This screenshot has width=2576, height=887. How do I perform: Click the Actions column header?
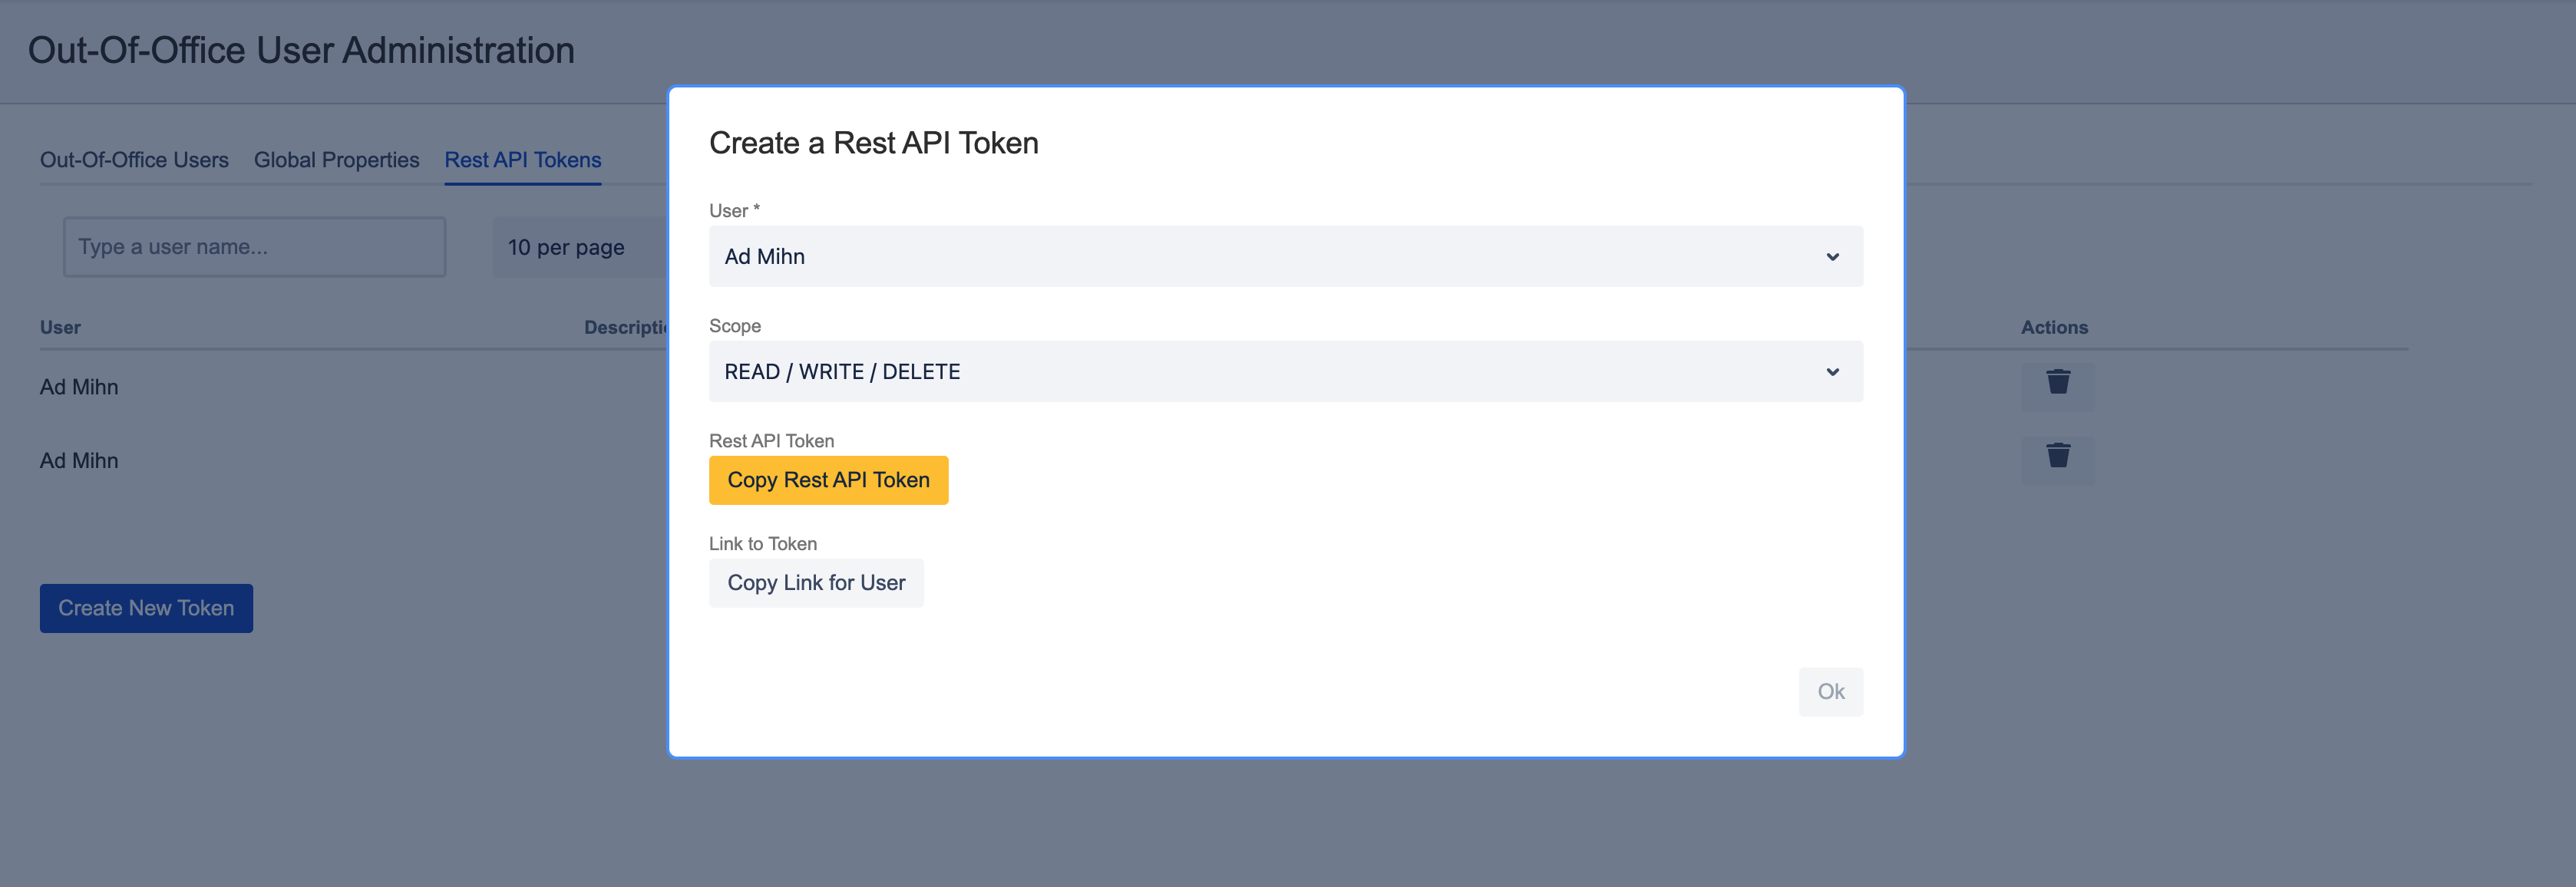point(2054,327)
